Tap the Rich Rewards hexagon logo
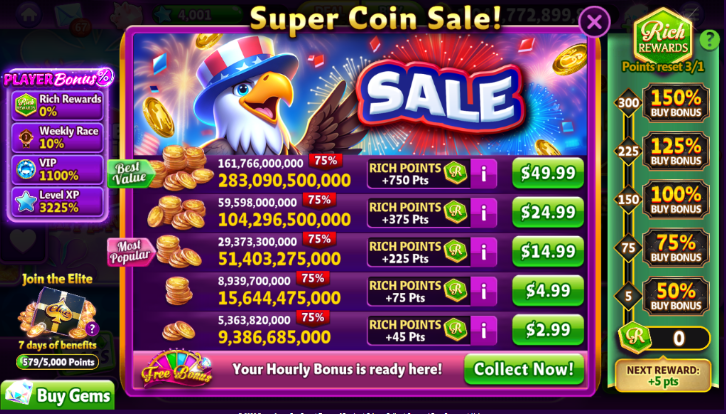726x414 pixels. (x=663, y=38)
